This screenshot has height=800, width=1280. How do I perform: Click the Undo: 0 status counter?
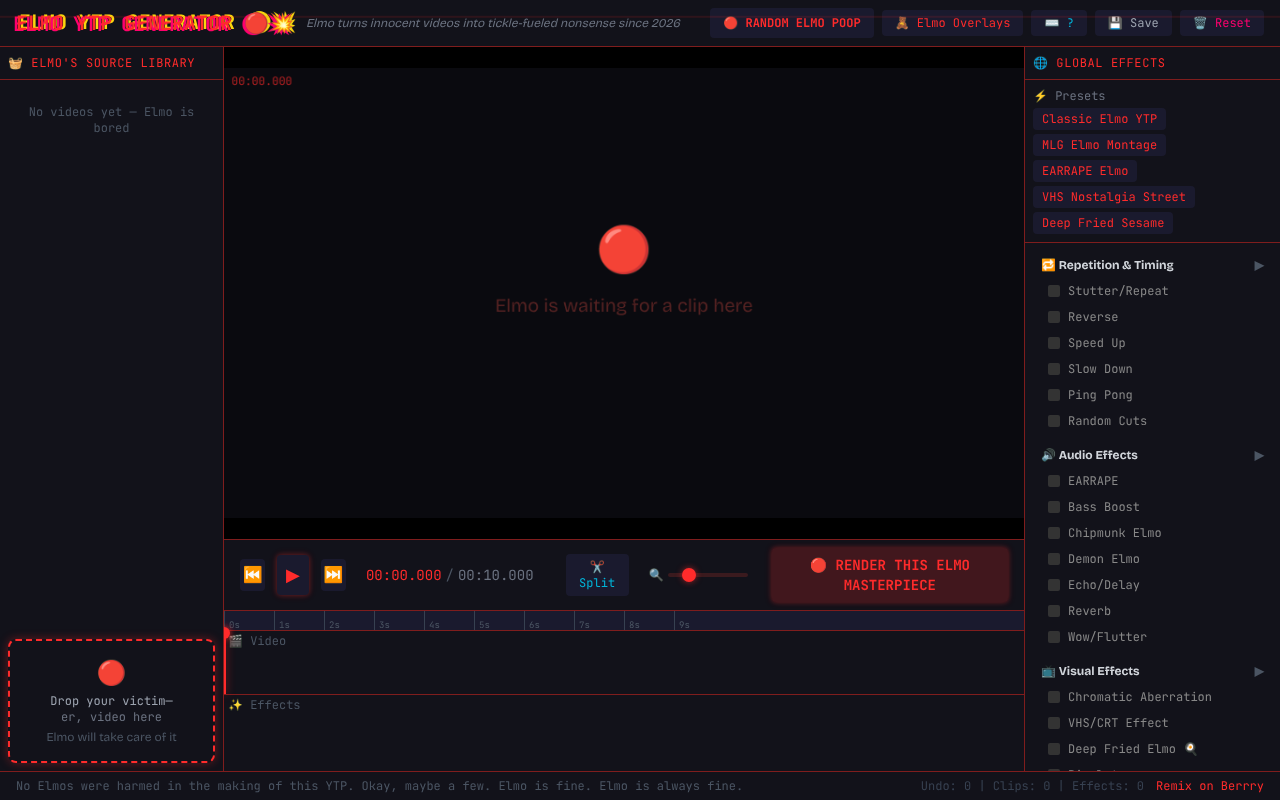pos(946,786)
